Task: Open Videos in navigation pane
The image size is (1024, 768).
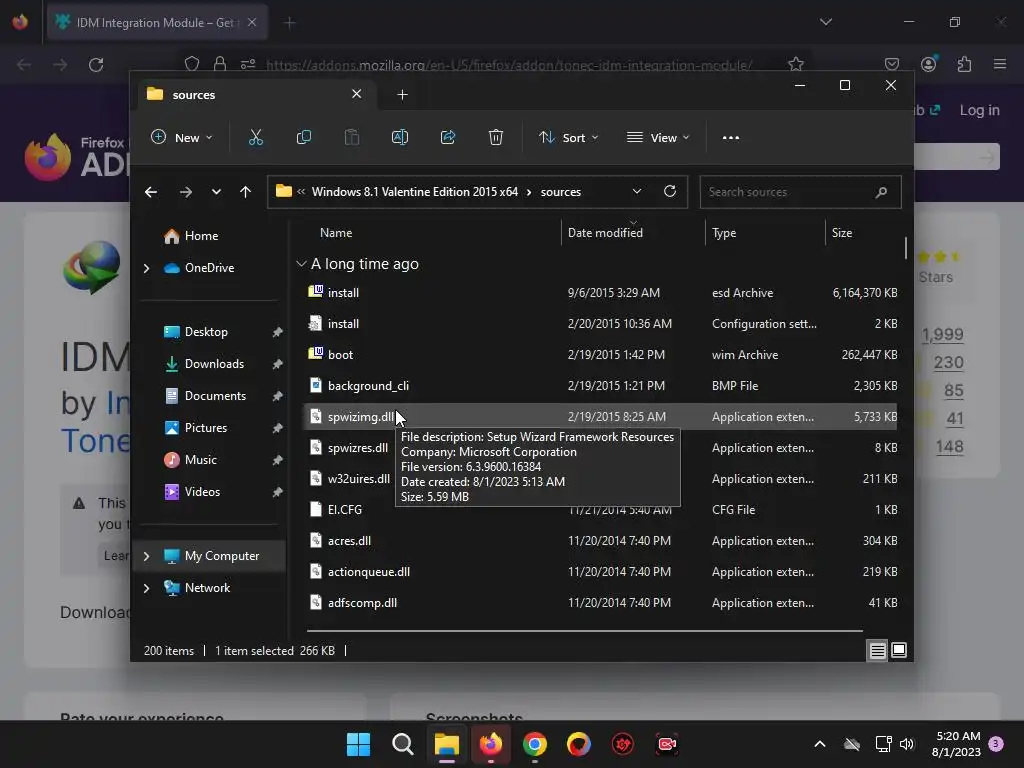Action: click(x=202, y=492)
